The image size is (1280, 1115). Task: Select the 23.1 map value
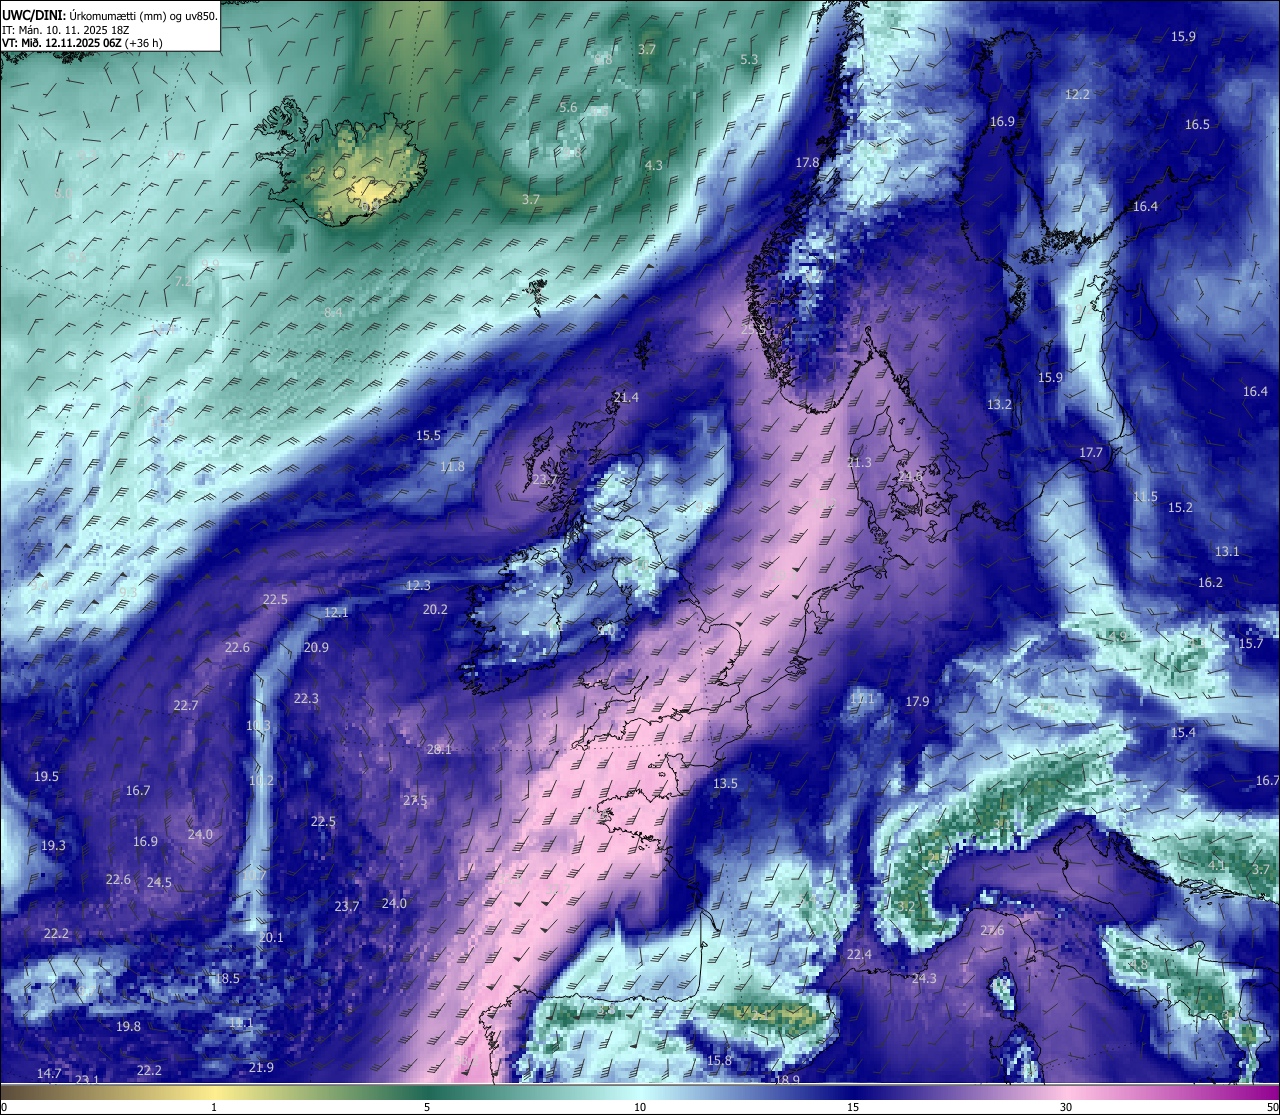tap(87, 1079)
